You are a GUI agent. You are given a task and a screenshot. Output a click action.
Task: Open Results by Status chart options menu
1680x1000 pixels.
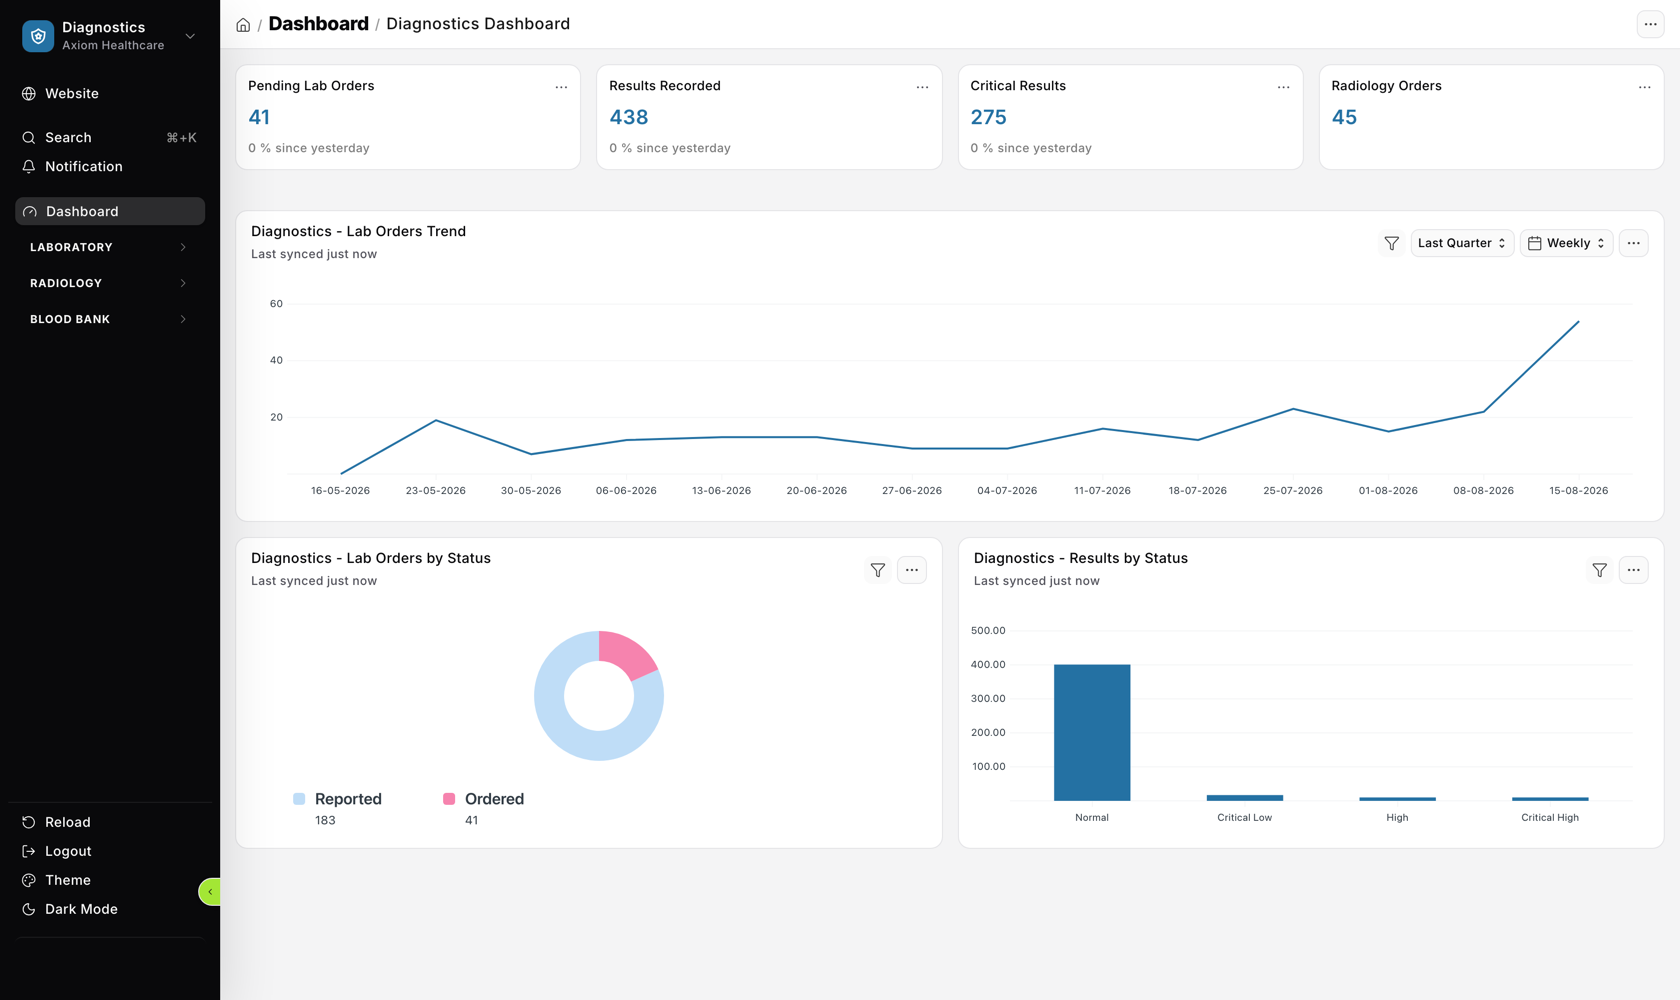coord(1633,570)
